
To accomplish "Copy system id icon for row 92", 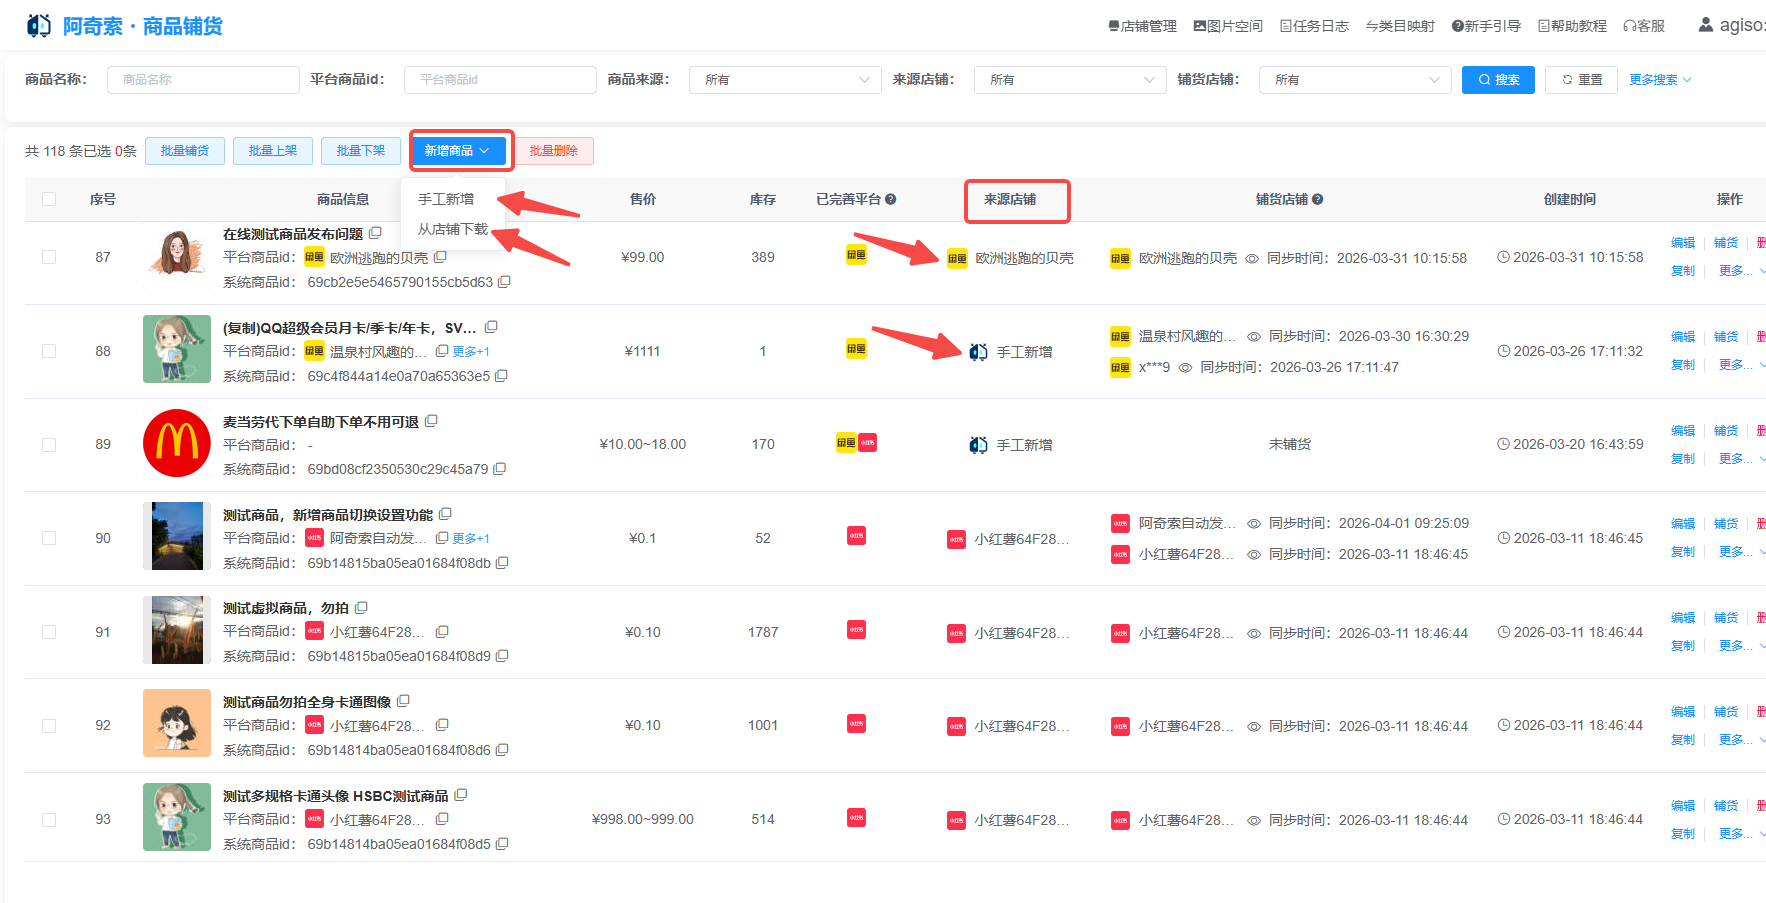I will [502, 750].
